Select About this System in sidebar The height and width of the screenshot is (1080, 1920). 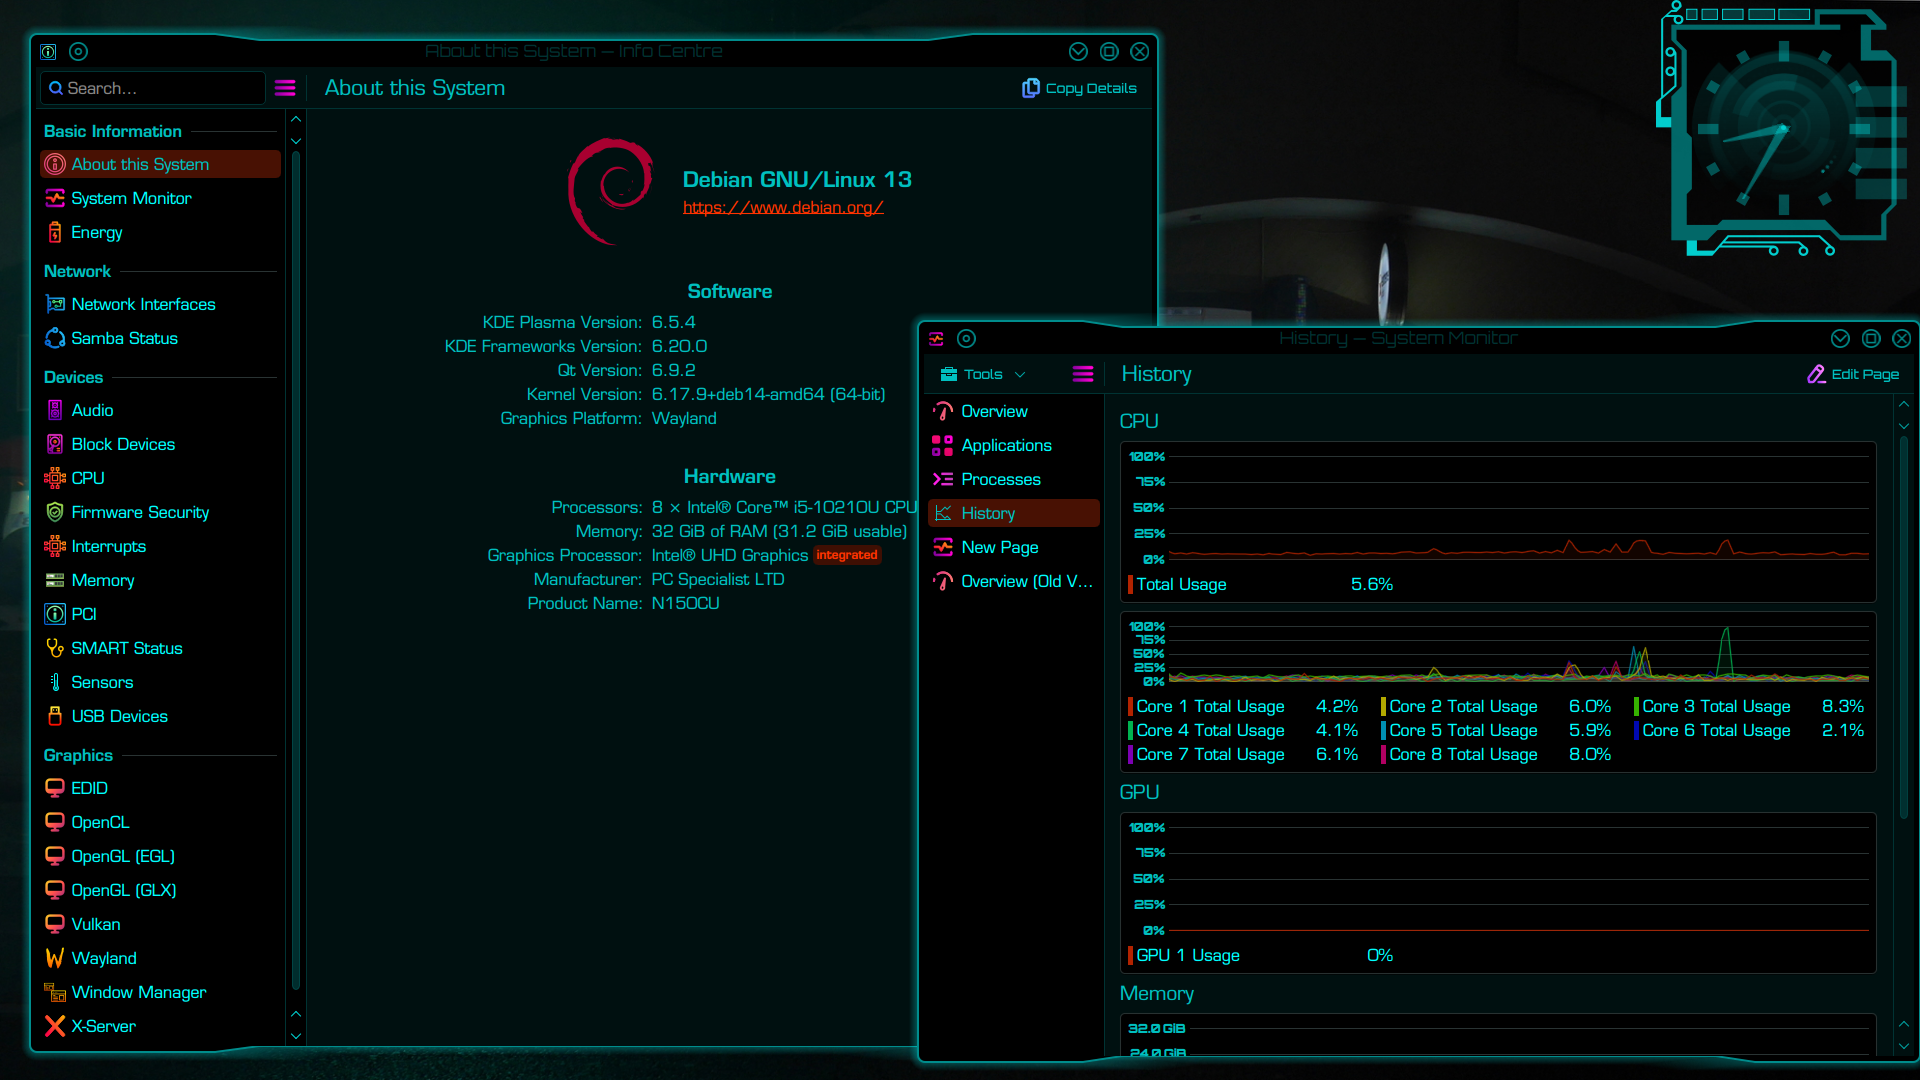[160, 164]
